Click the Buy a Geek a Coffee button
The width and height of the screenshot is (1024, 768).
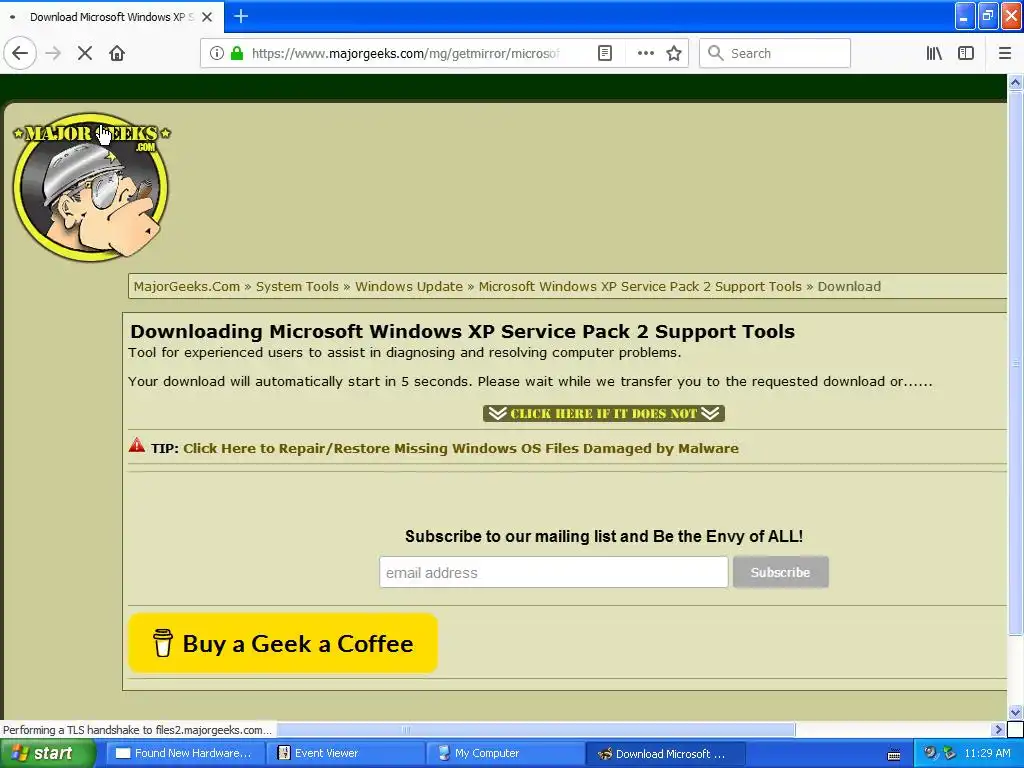click(x=283, y=643)
